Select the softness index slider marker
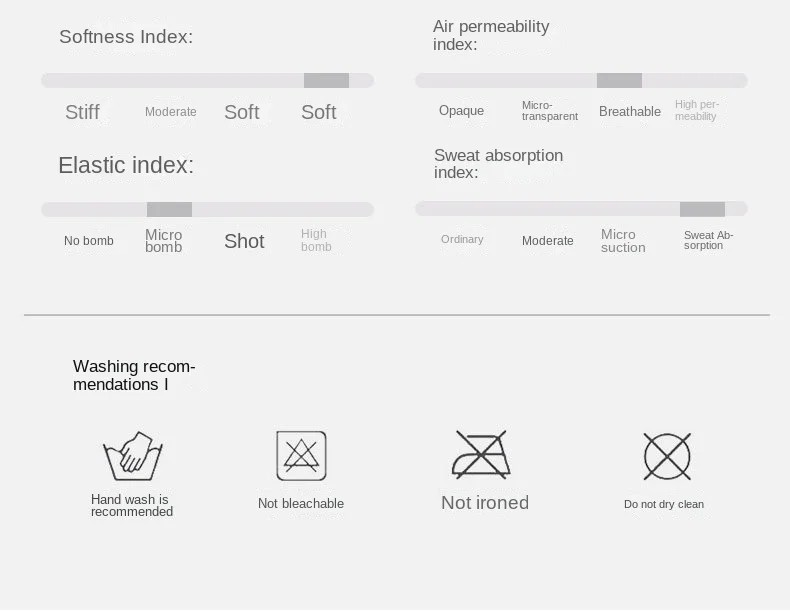Image resolution: width=790 pixels, height=612 pixels. [326, 81]
